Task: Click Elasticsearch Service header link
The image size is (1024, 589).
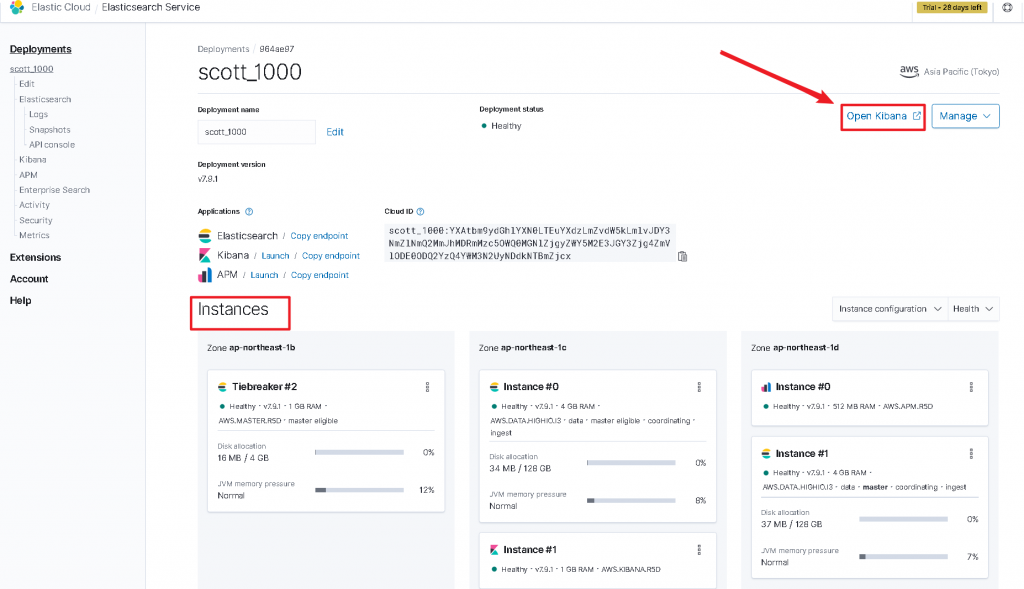Action: pos(151,7)
